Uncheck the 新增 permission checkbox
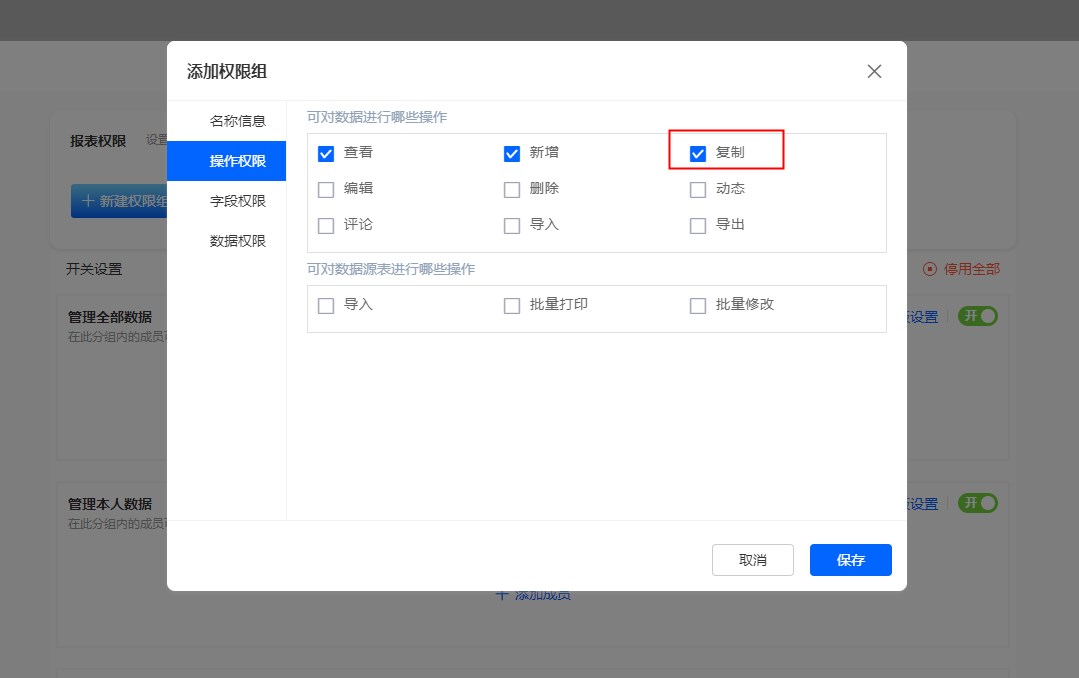This screenshot has width=1079, height=678. point(512,154)
